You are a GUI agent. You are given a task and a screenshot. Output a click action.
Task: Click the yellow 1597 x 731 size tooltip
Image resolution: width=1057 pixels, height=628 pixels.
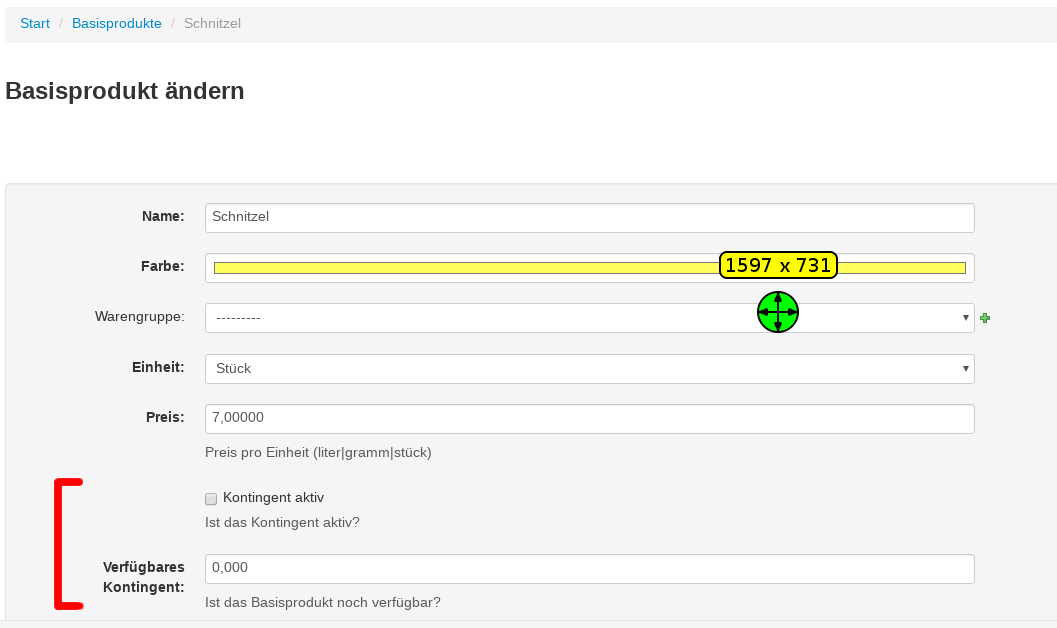(778, 265)
